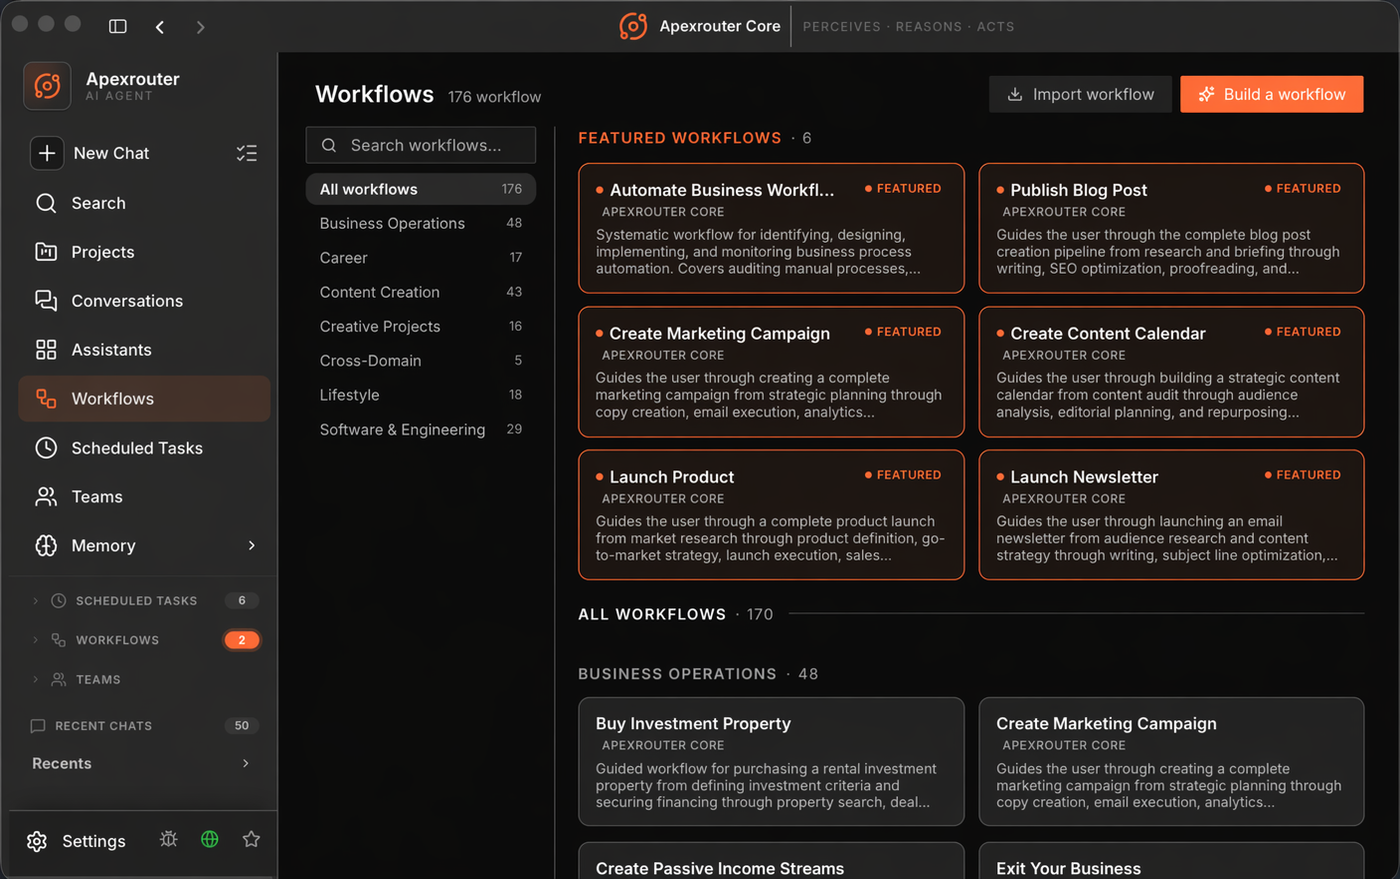The width and height of the screenshot is (1400, 879).
Task: Toggle the sidebar panel icon
Action: tap(118, 26)
